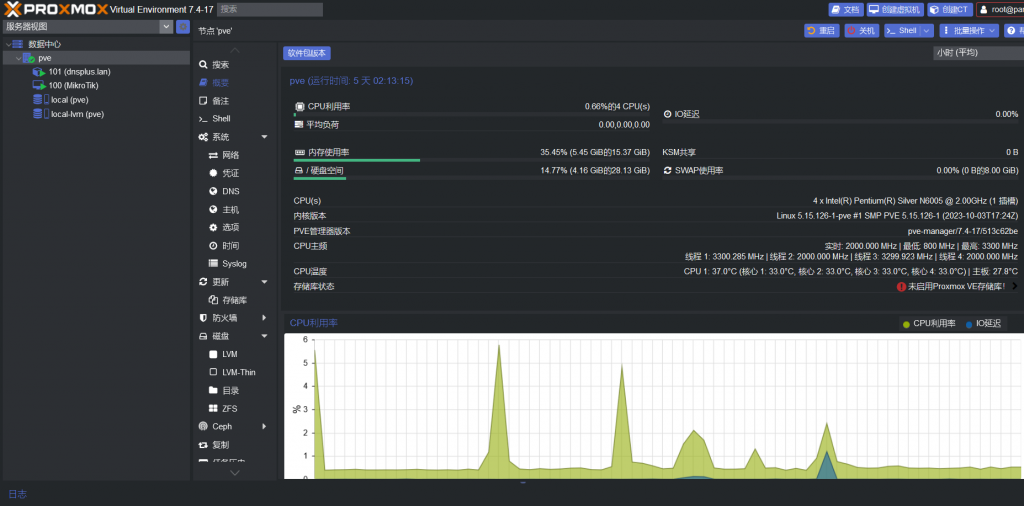1024x506 pixels.
Task: Open LVM disks page
Action: 229,354
